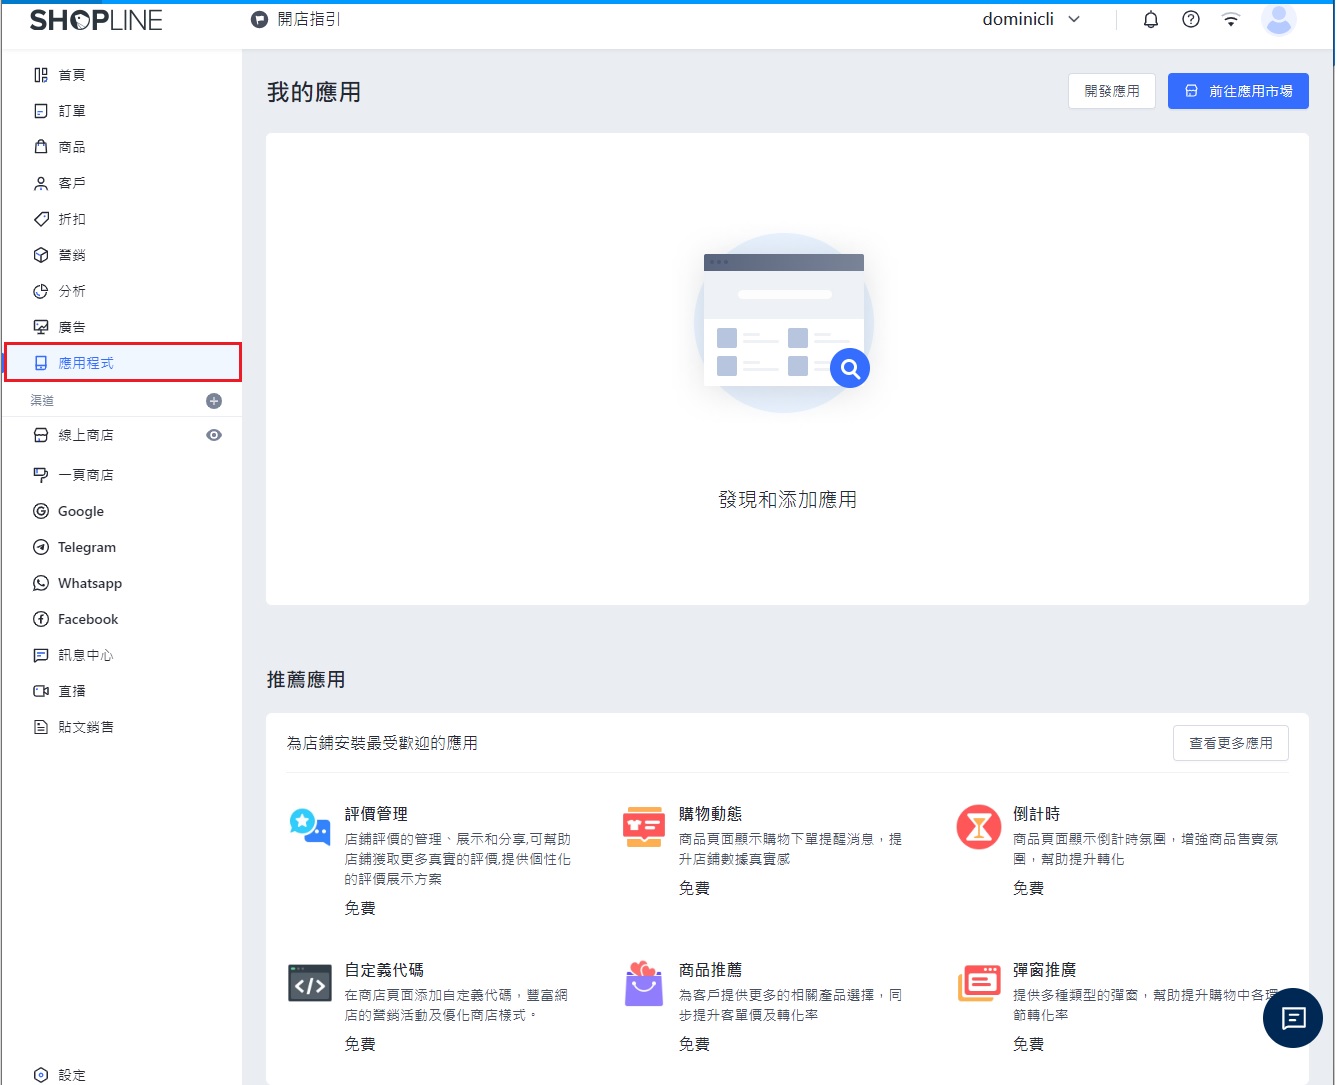Open the live chat bubble widget

point(1293,1018)
